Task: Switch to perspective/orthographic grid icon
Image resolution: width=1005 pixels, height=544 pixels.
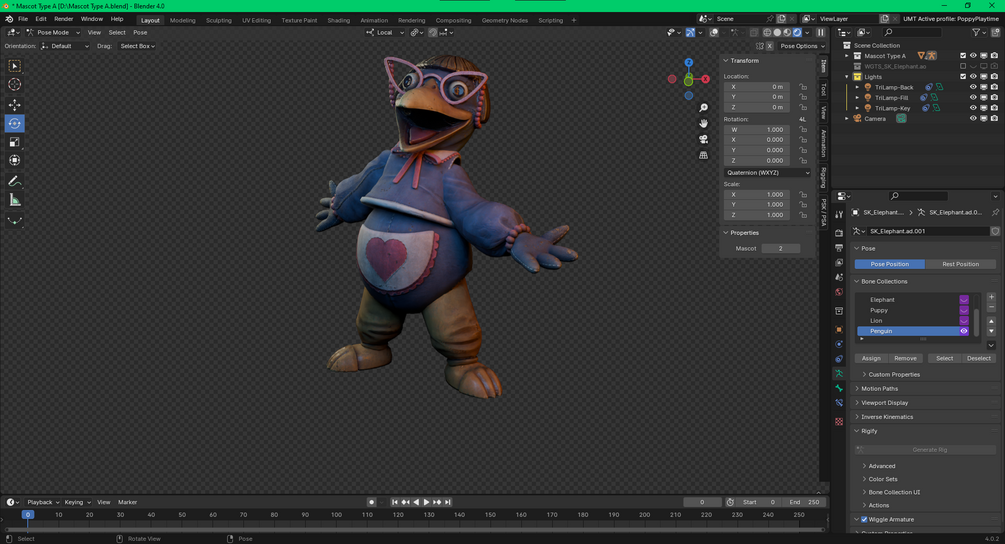Action: (704, 155)
